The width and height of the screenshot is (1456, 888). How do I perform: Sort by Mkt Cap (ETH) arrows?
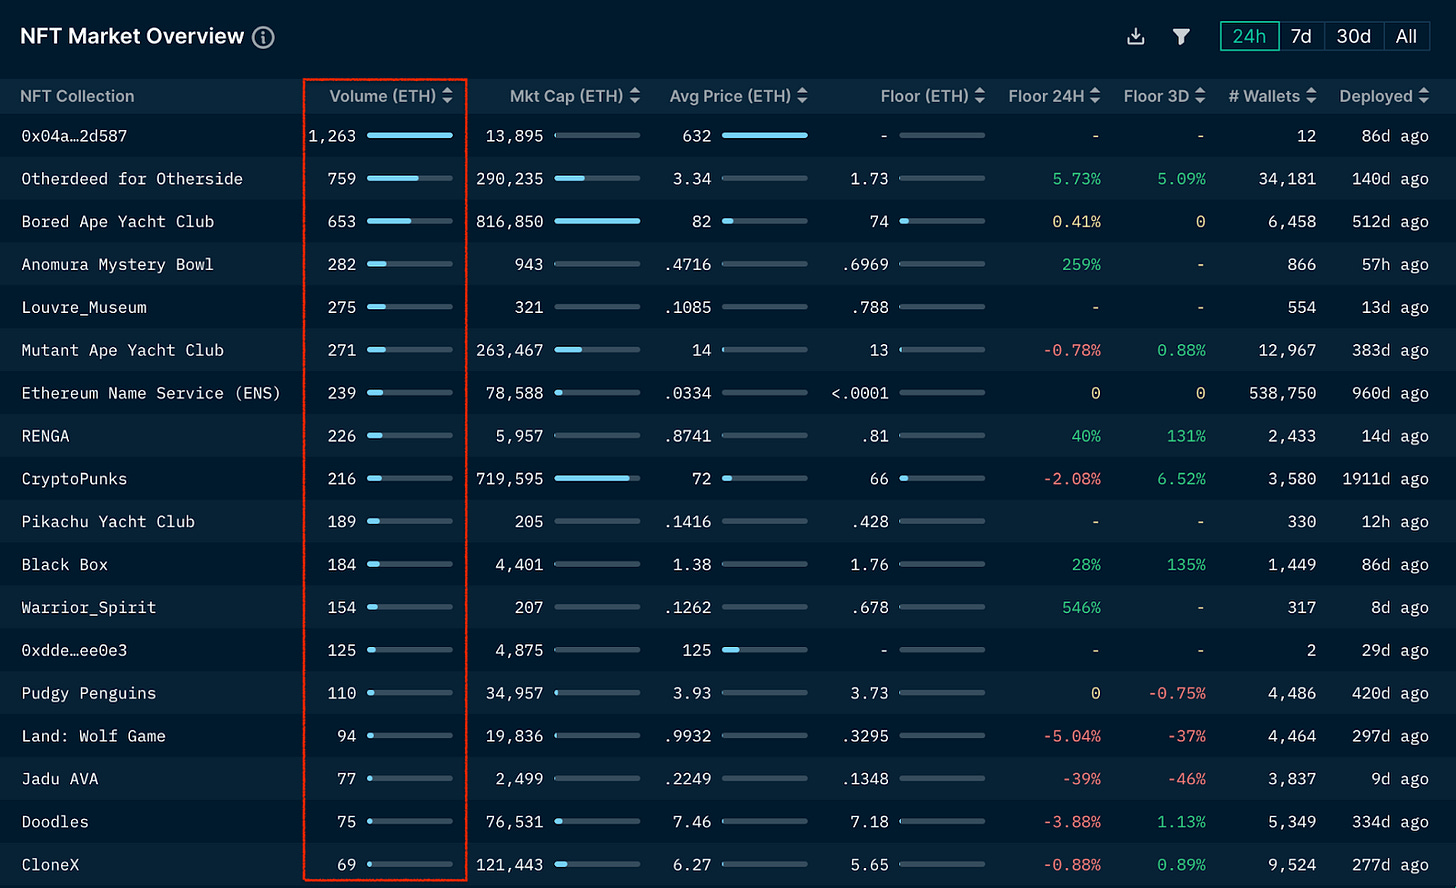click(635, 96)
